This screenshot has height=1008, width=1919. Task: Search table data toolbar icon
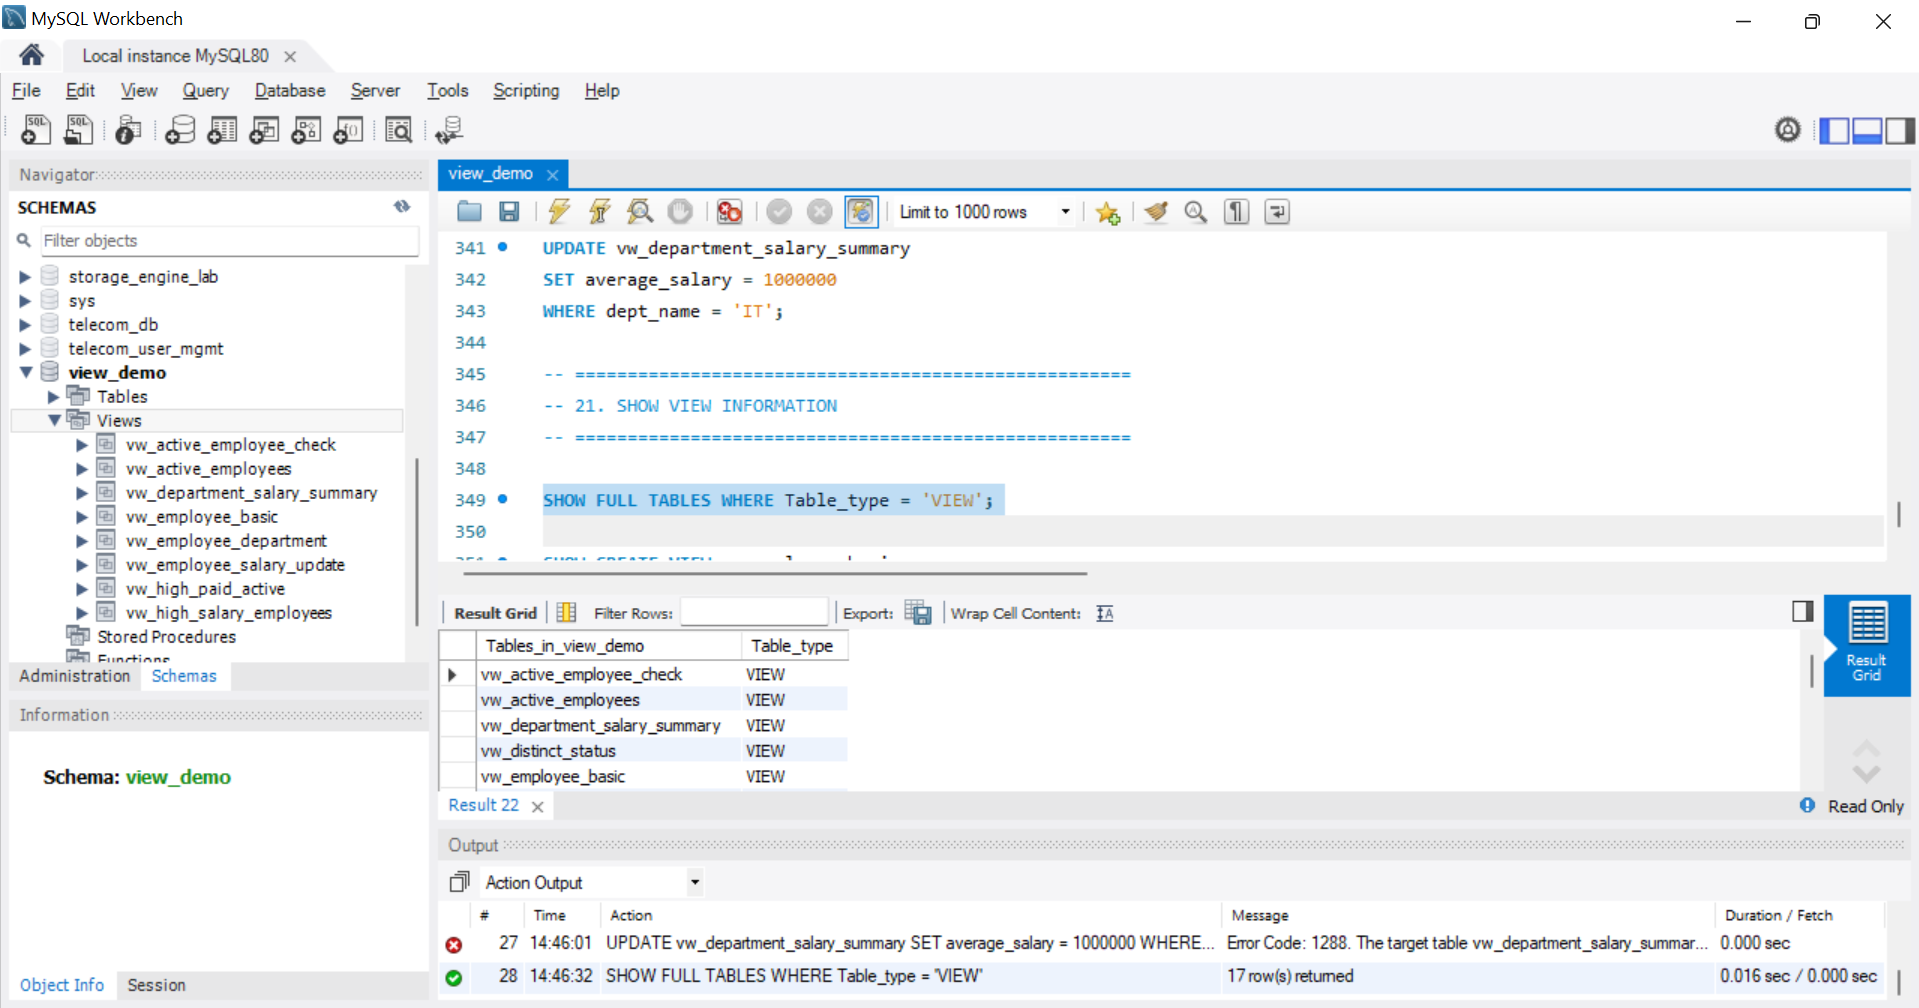398,129
